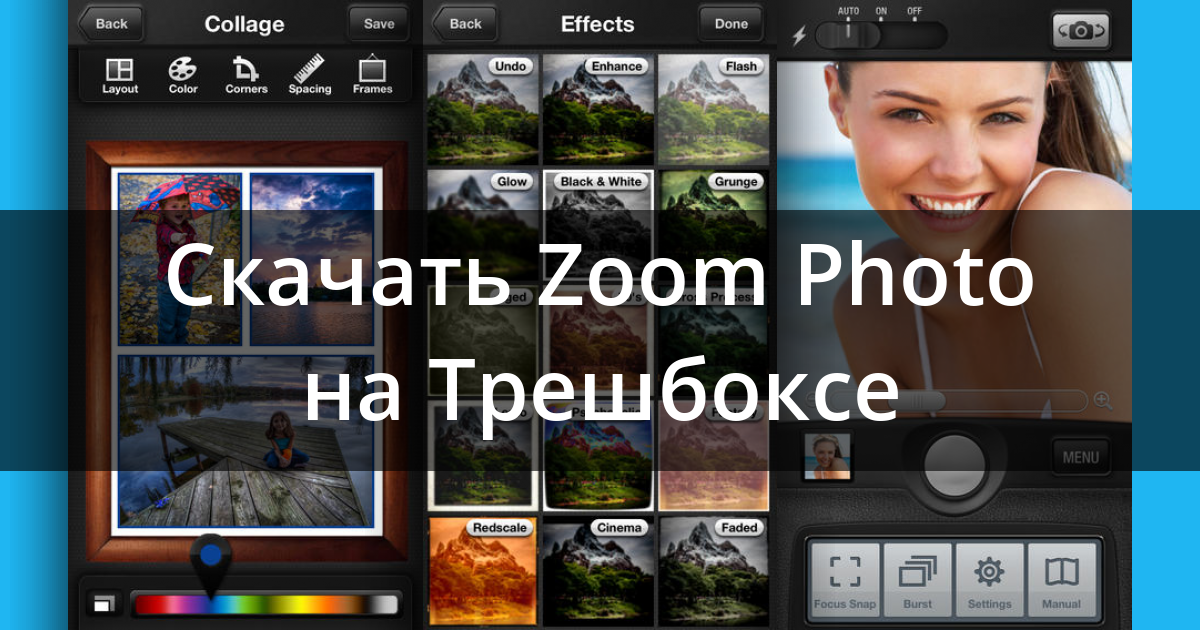The width and height of the screenshot is (1200, 630).
Task: Tap the Back button on Collage screen
Action: tap(110, 23)
